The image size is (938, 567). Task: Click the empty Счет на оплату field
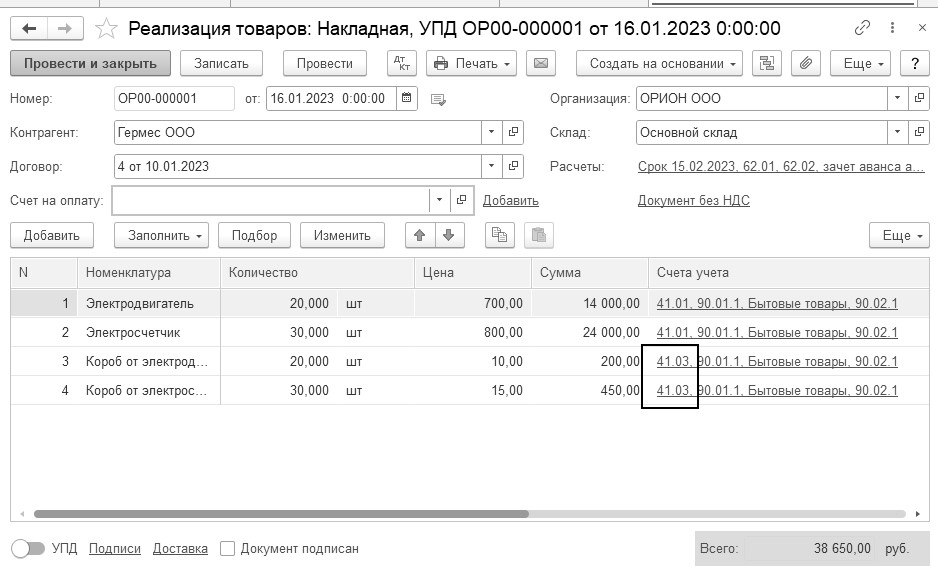tap(270, 200)
